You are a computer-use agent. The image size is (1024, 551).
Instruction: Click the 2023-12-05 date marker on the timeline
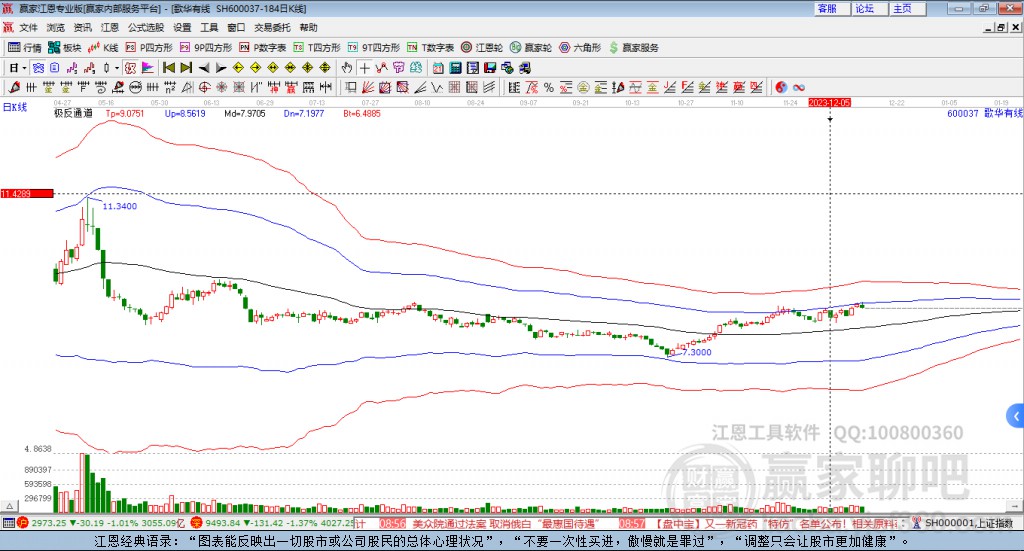click(x=829, y=103)
